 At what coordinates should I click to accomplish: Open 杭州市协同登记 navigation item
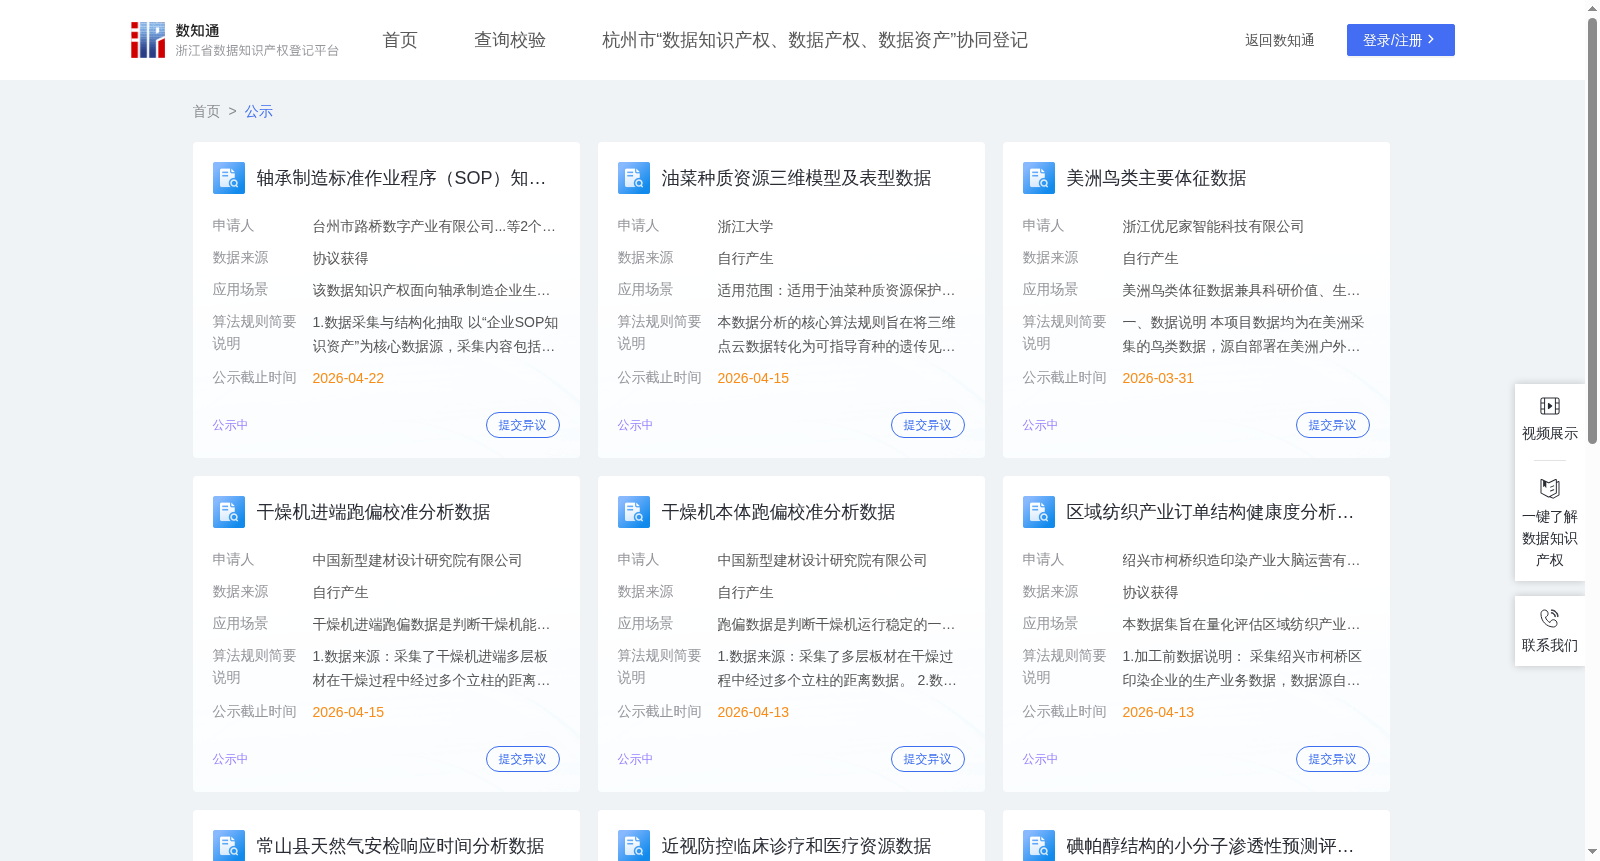tap(815, 40)
